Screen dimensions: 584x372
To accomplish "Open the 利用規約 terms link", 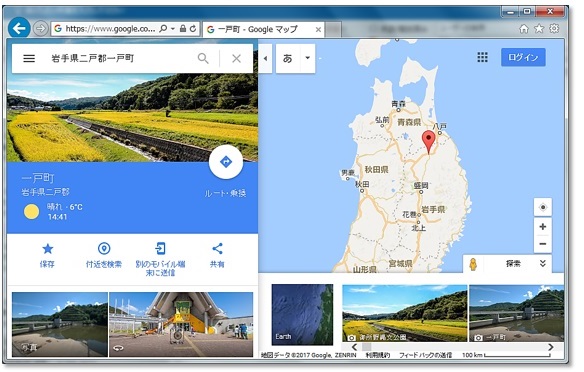I will pyautogui.click(x=378, y=355).
